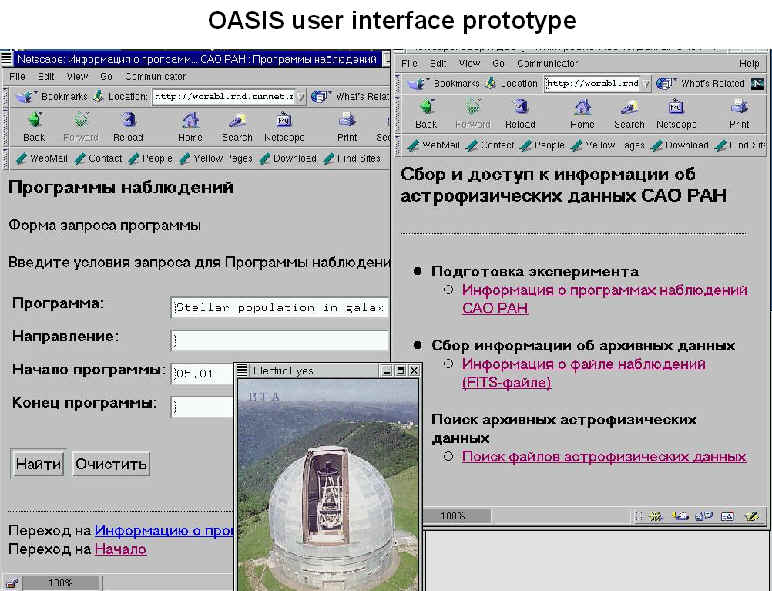Expand the location URL dropdown in right window
The width and height of the screenshot is (772, 591).
click(x=646, y=84)
